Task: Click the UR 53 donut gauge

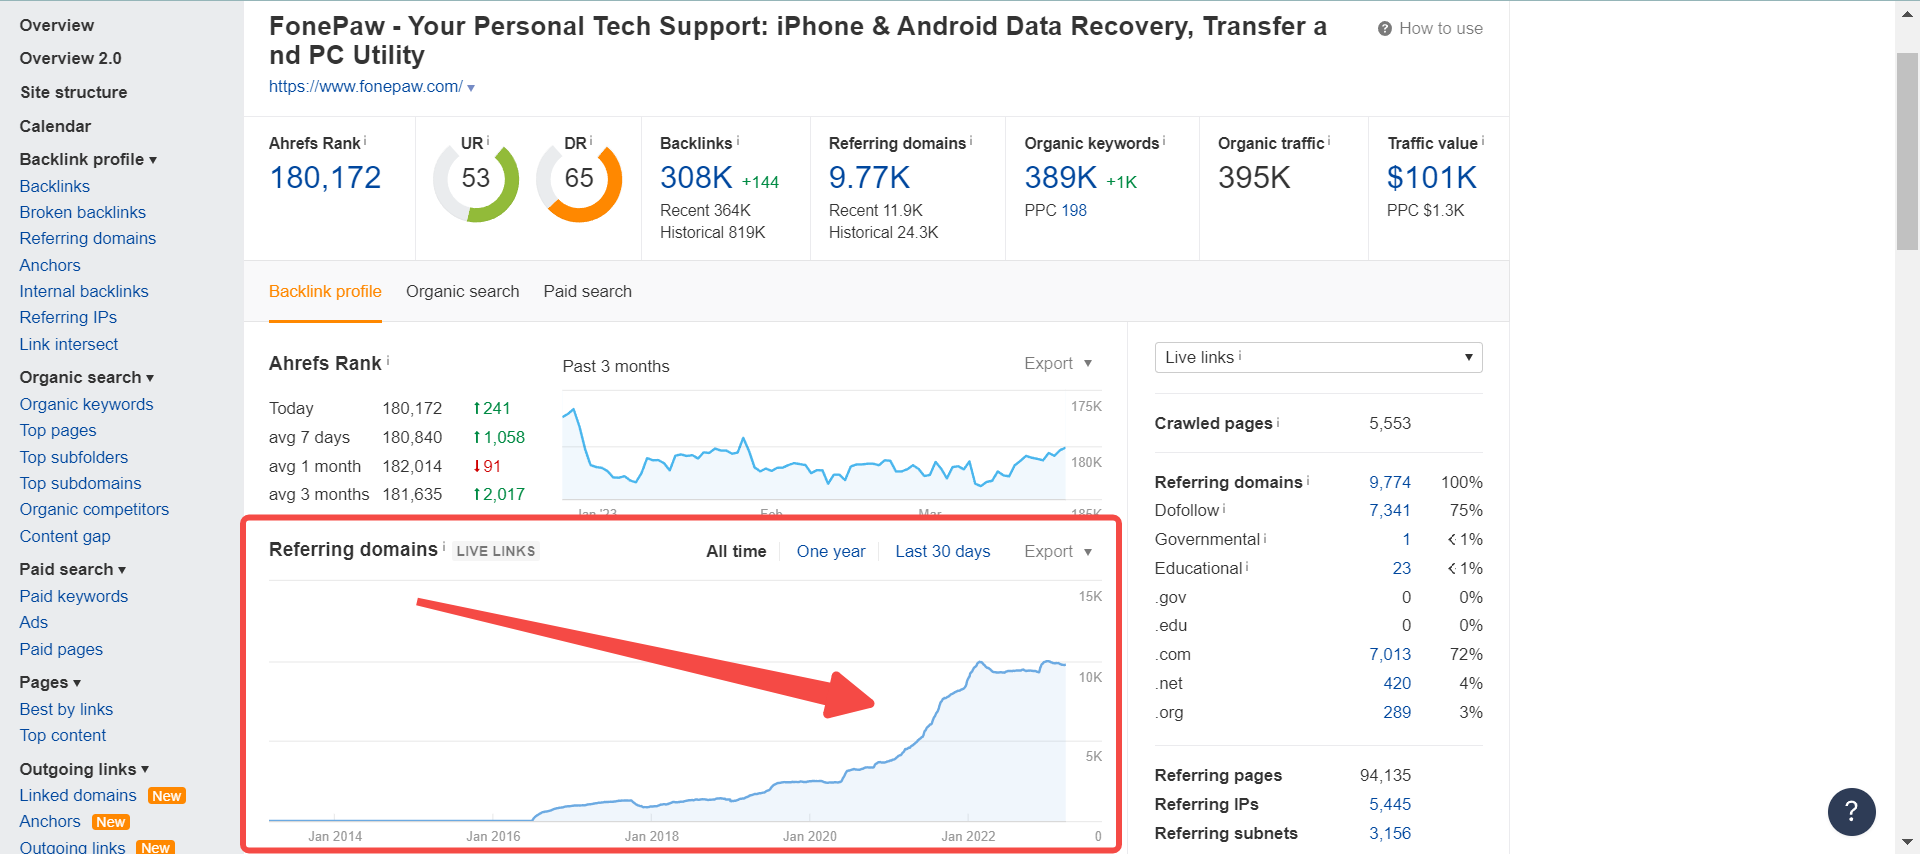Action: tap(476, 181)
